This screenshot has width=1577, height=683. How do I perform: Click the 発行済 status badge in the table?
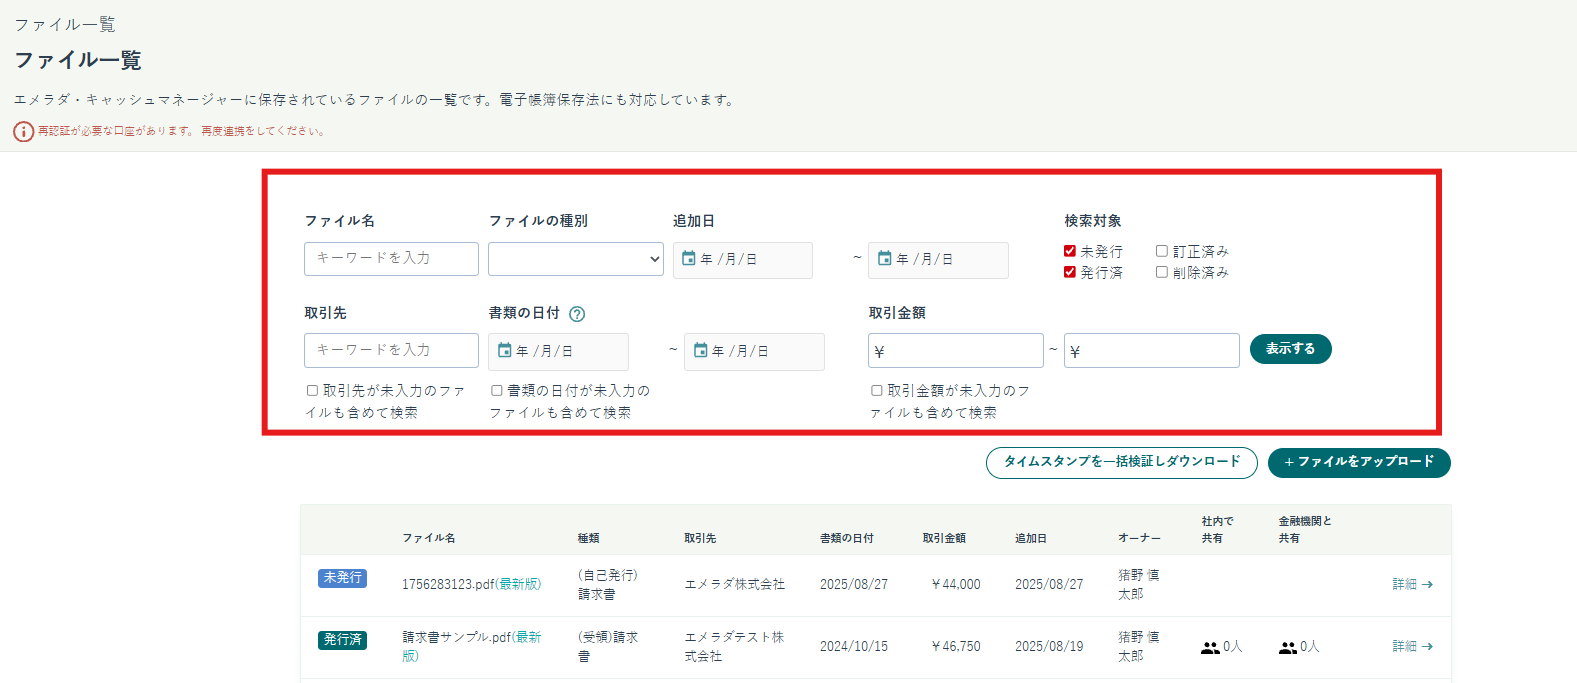(x=342, y=640)
